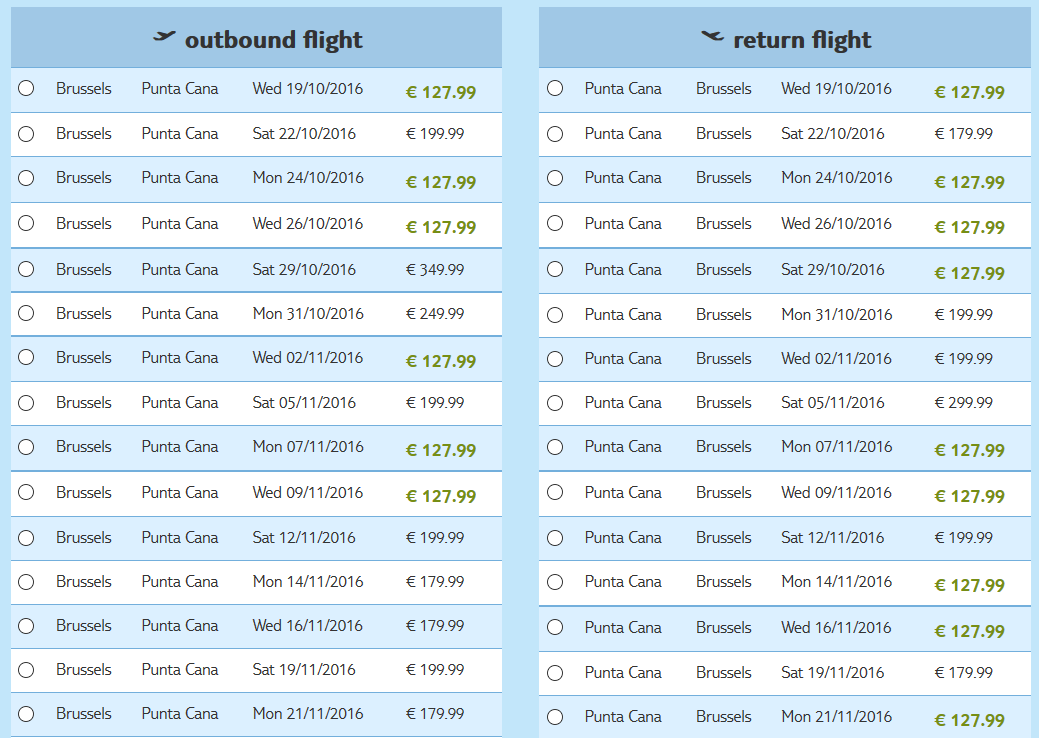Click the return flight header title

coord(802,40)
